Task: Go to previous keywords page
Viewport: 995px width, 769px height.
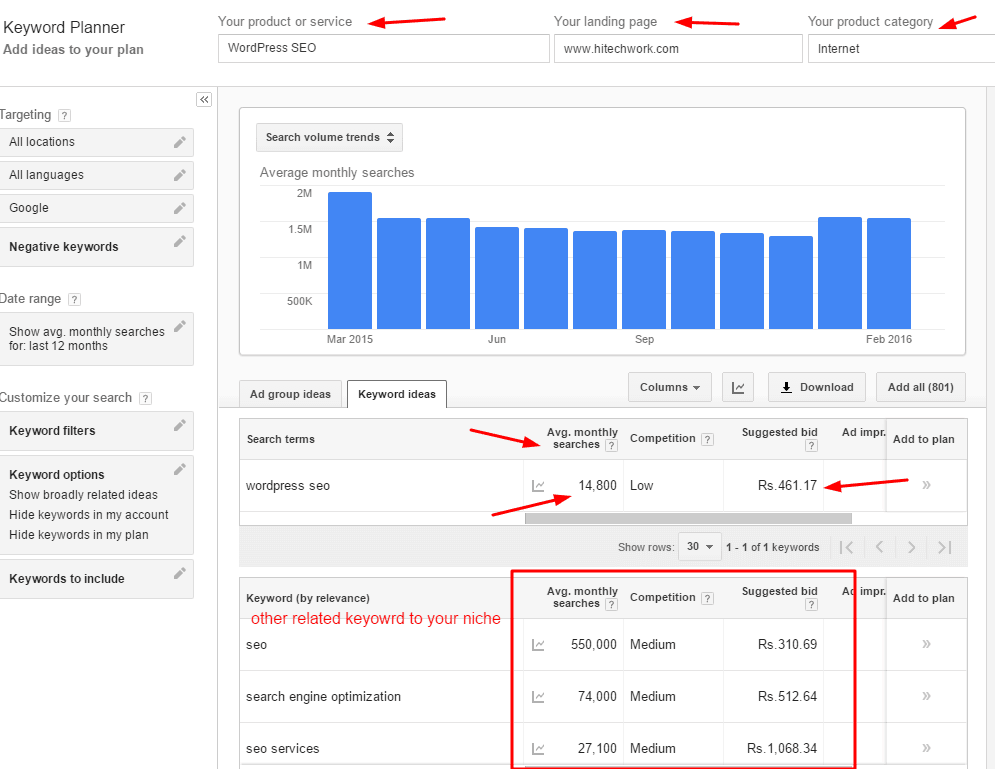Action: pos(880,547)
